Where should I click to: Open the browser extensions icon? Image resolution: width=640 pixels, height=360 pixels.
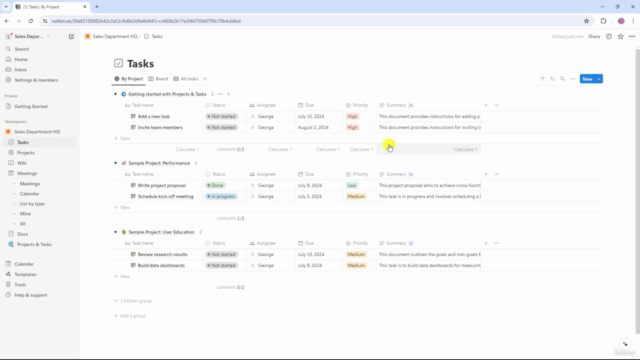603,21
